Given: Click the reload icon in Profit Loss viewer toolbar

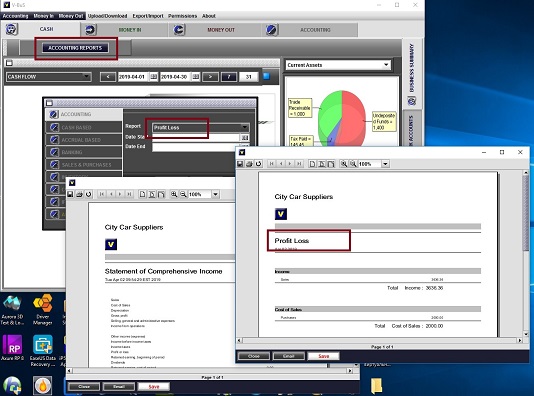Looking at the screenshot, I should [x=258, y=164].
